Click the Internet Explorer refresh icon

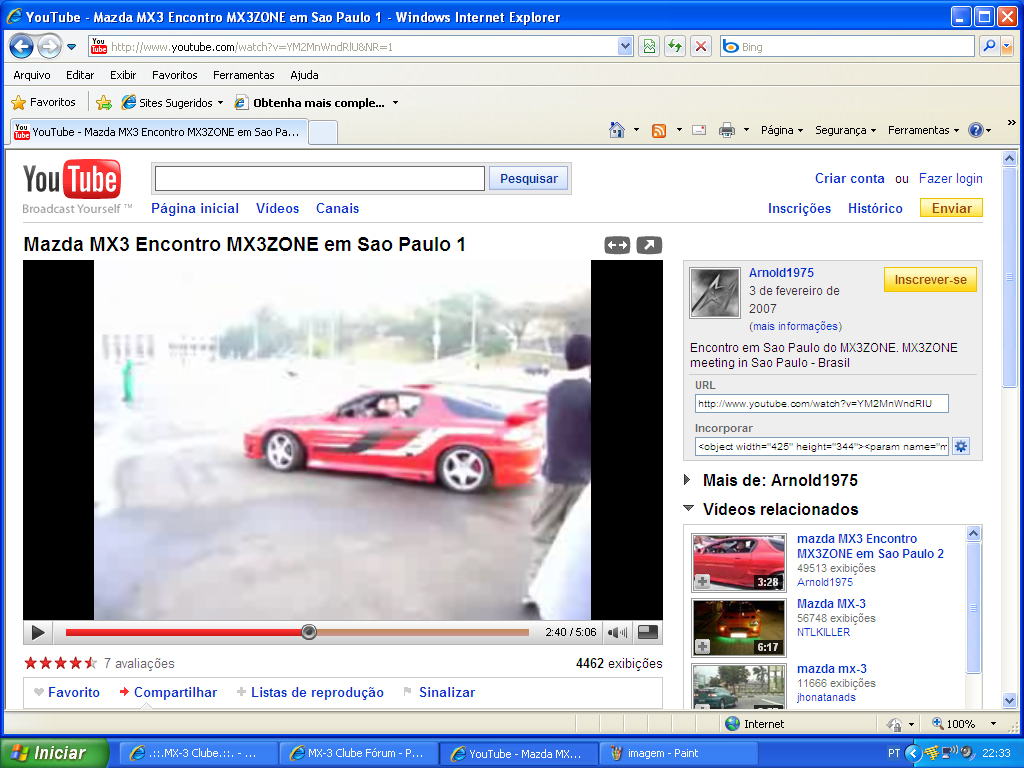click(x=675, y=46)
